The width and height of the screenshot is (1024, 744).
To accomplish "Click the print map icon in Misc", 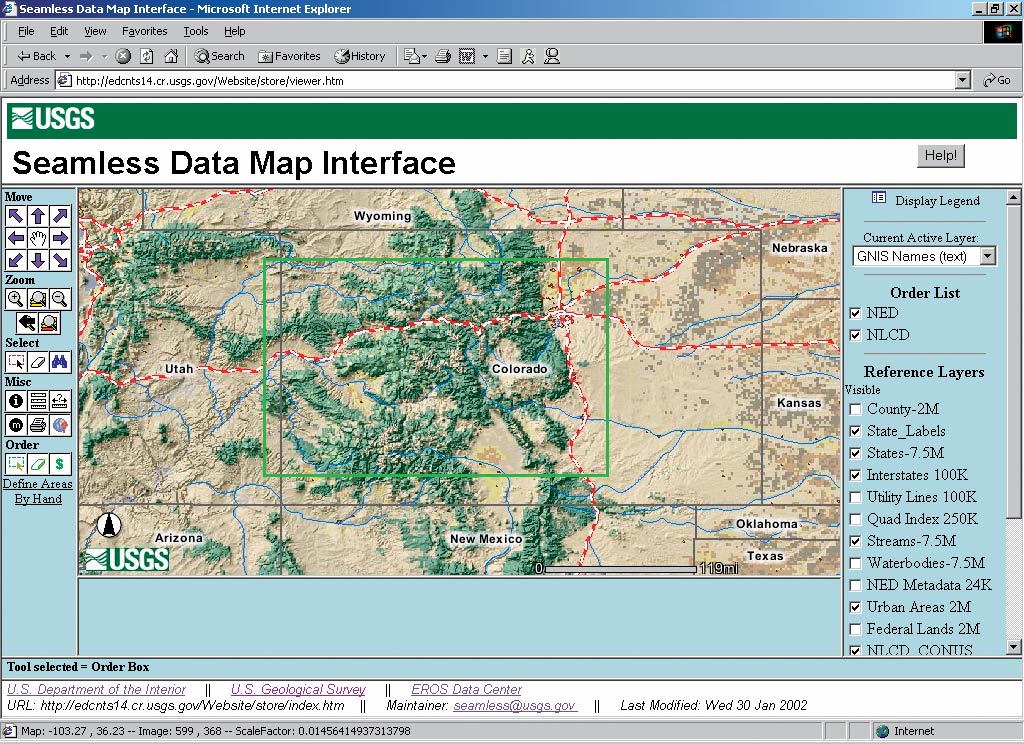I will [38, 424].
